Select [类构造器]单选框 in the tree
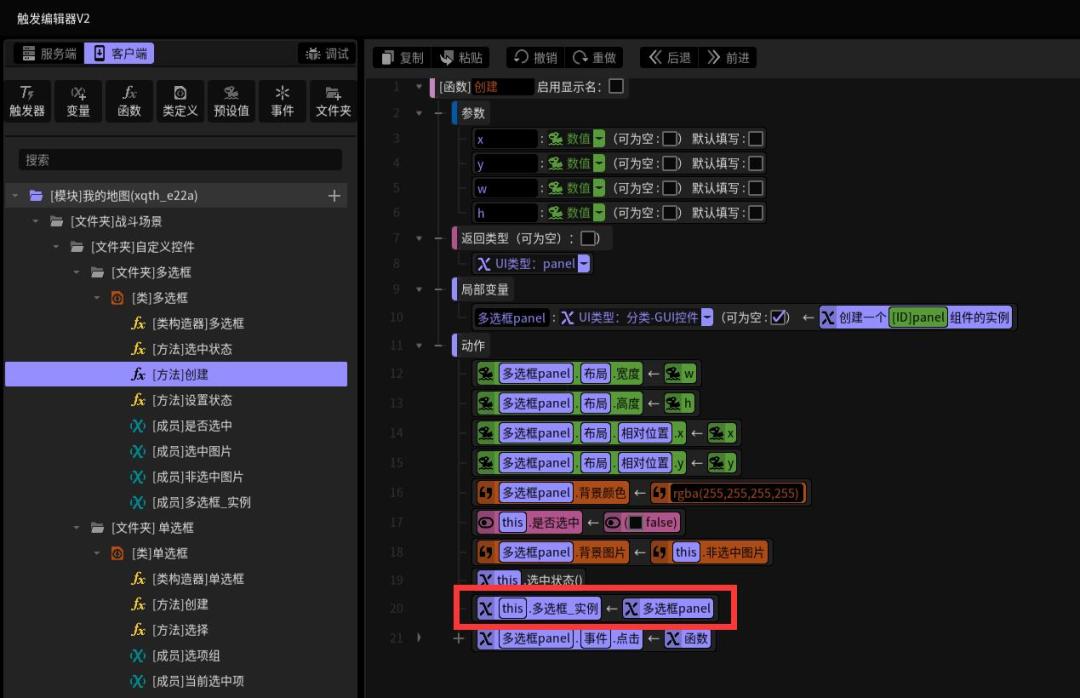This screenshot has height=698, width=1080. pos(198,579)
